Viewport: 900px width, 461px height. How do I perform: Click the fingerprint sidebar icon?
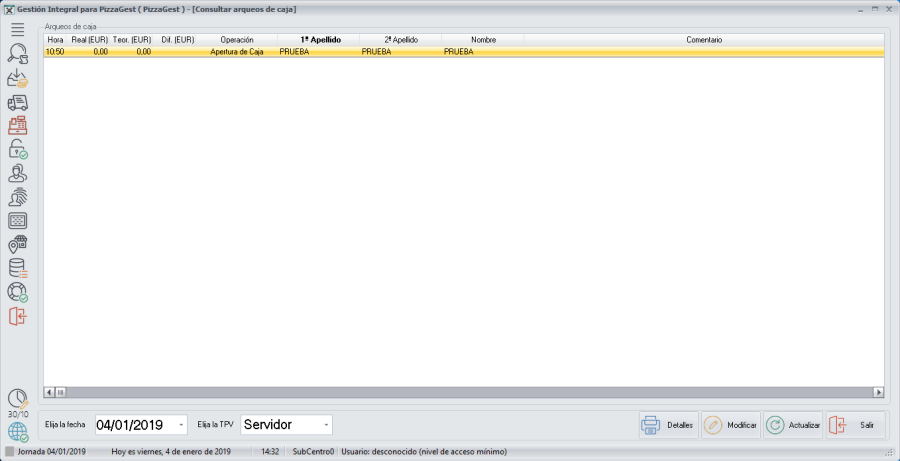pos(17,197)
